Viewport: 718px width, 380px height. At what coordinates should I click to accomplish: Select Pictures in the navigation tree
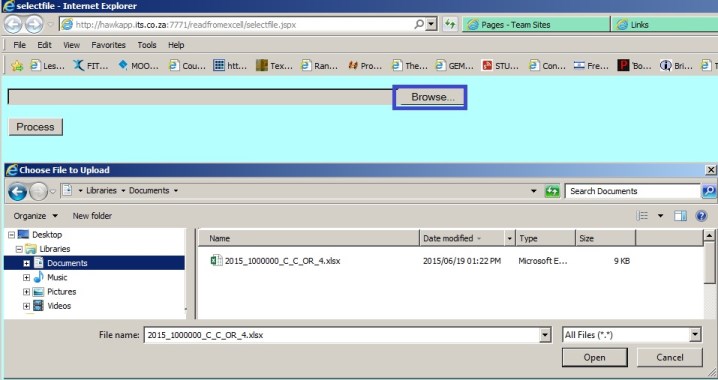[x=61, y=292]
